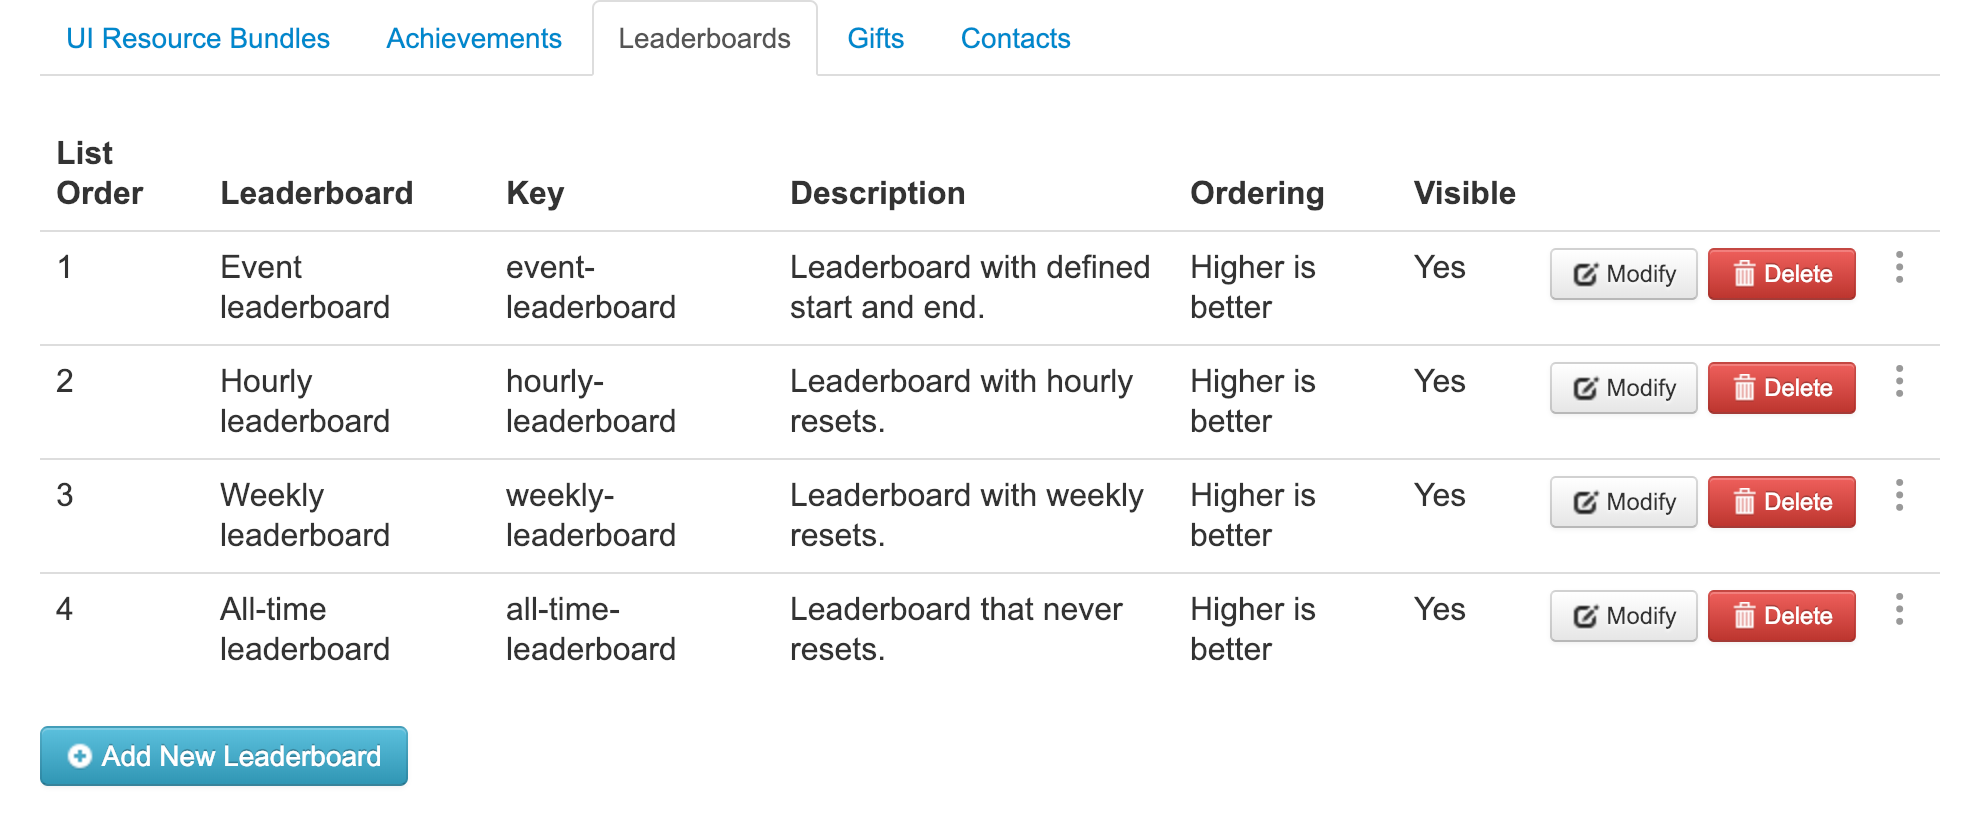
Task: Click the trash delete icon for Event leaderboard
Action: (x=1746, y=274)
